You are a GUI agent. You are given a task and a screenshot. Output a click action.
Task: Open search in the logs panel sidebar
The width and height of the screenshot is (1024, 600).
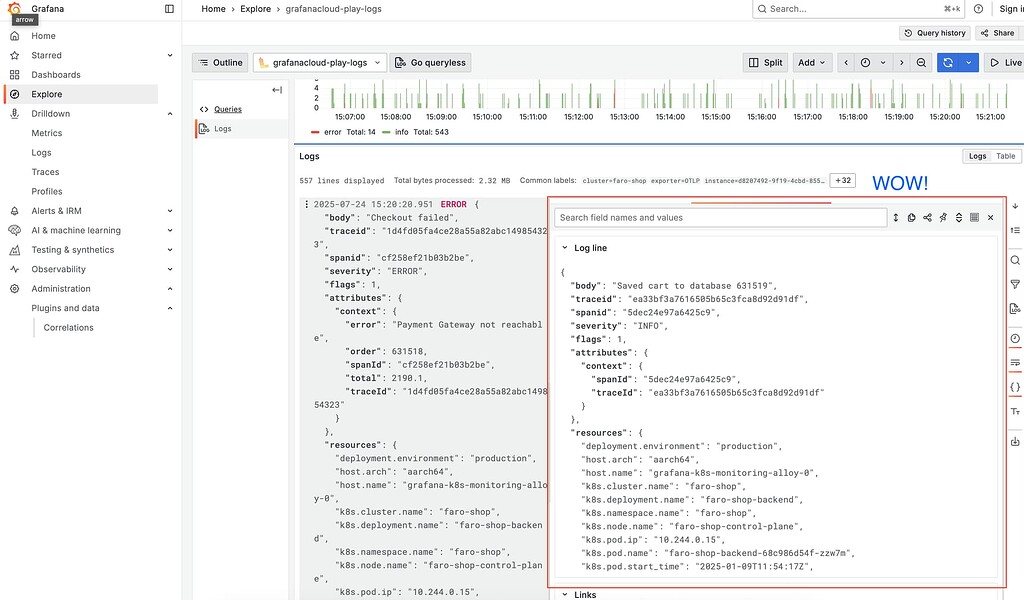click(x=1013, y=262)
